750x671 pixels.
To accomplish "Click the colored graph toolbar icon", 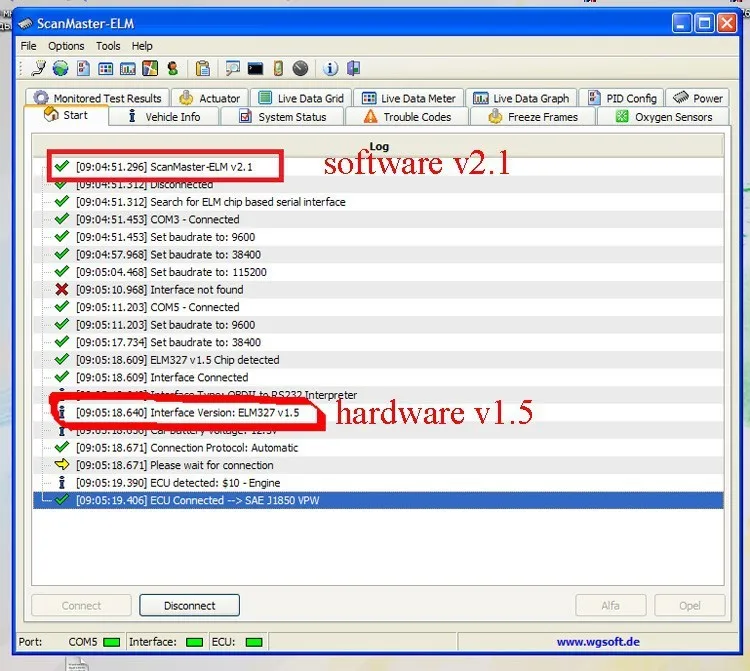I will click(150, 68).
